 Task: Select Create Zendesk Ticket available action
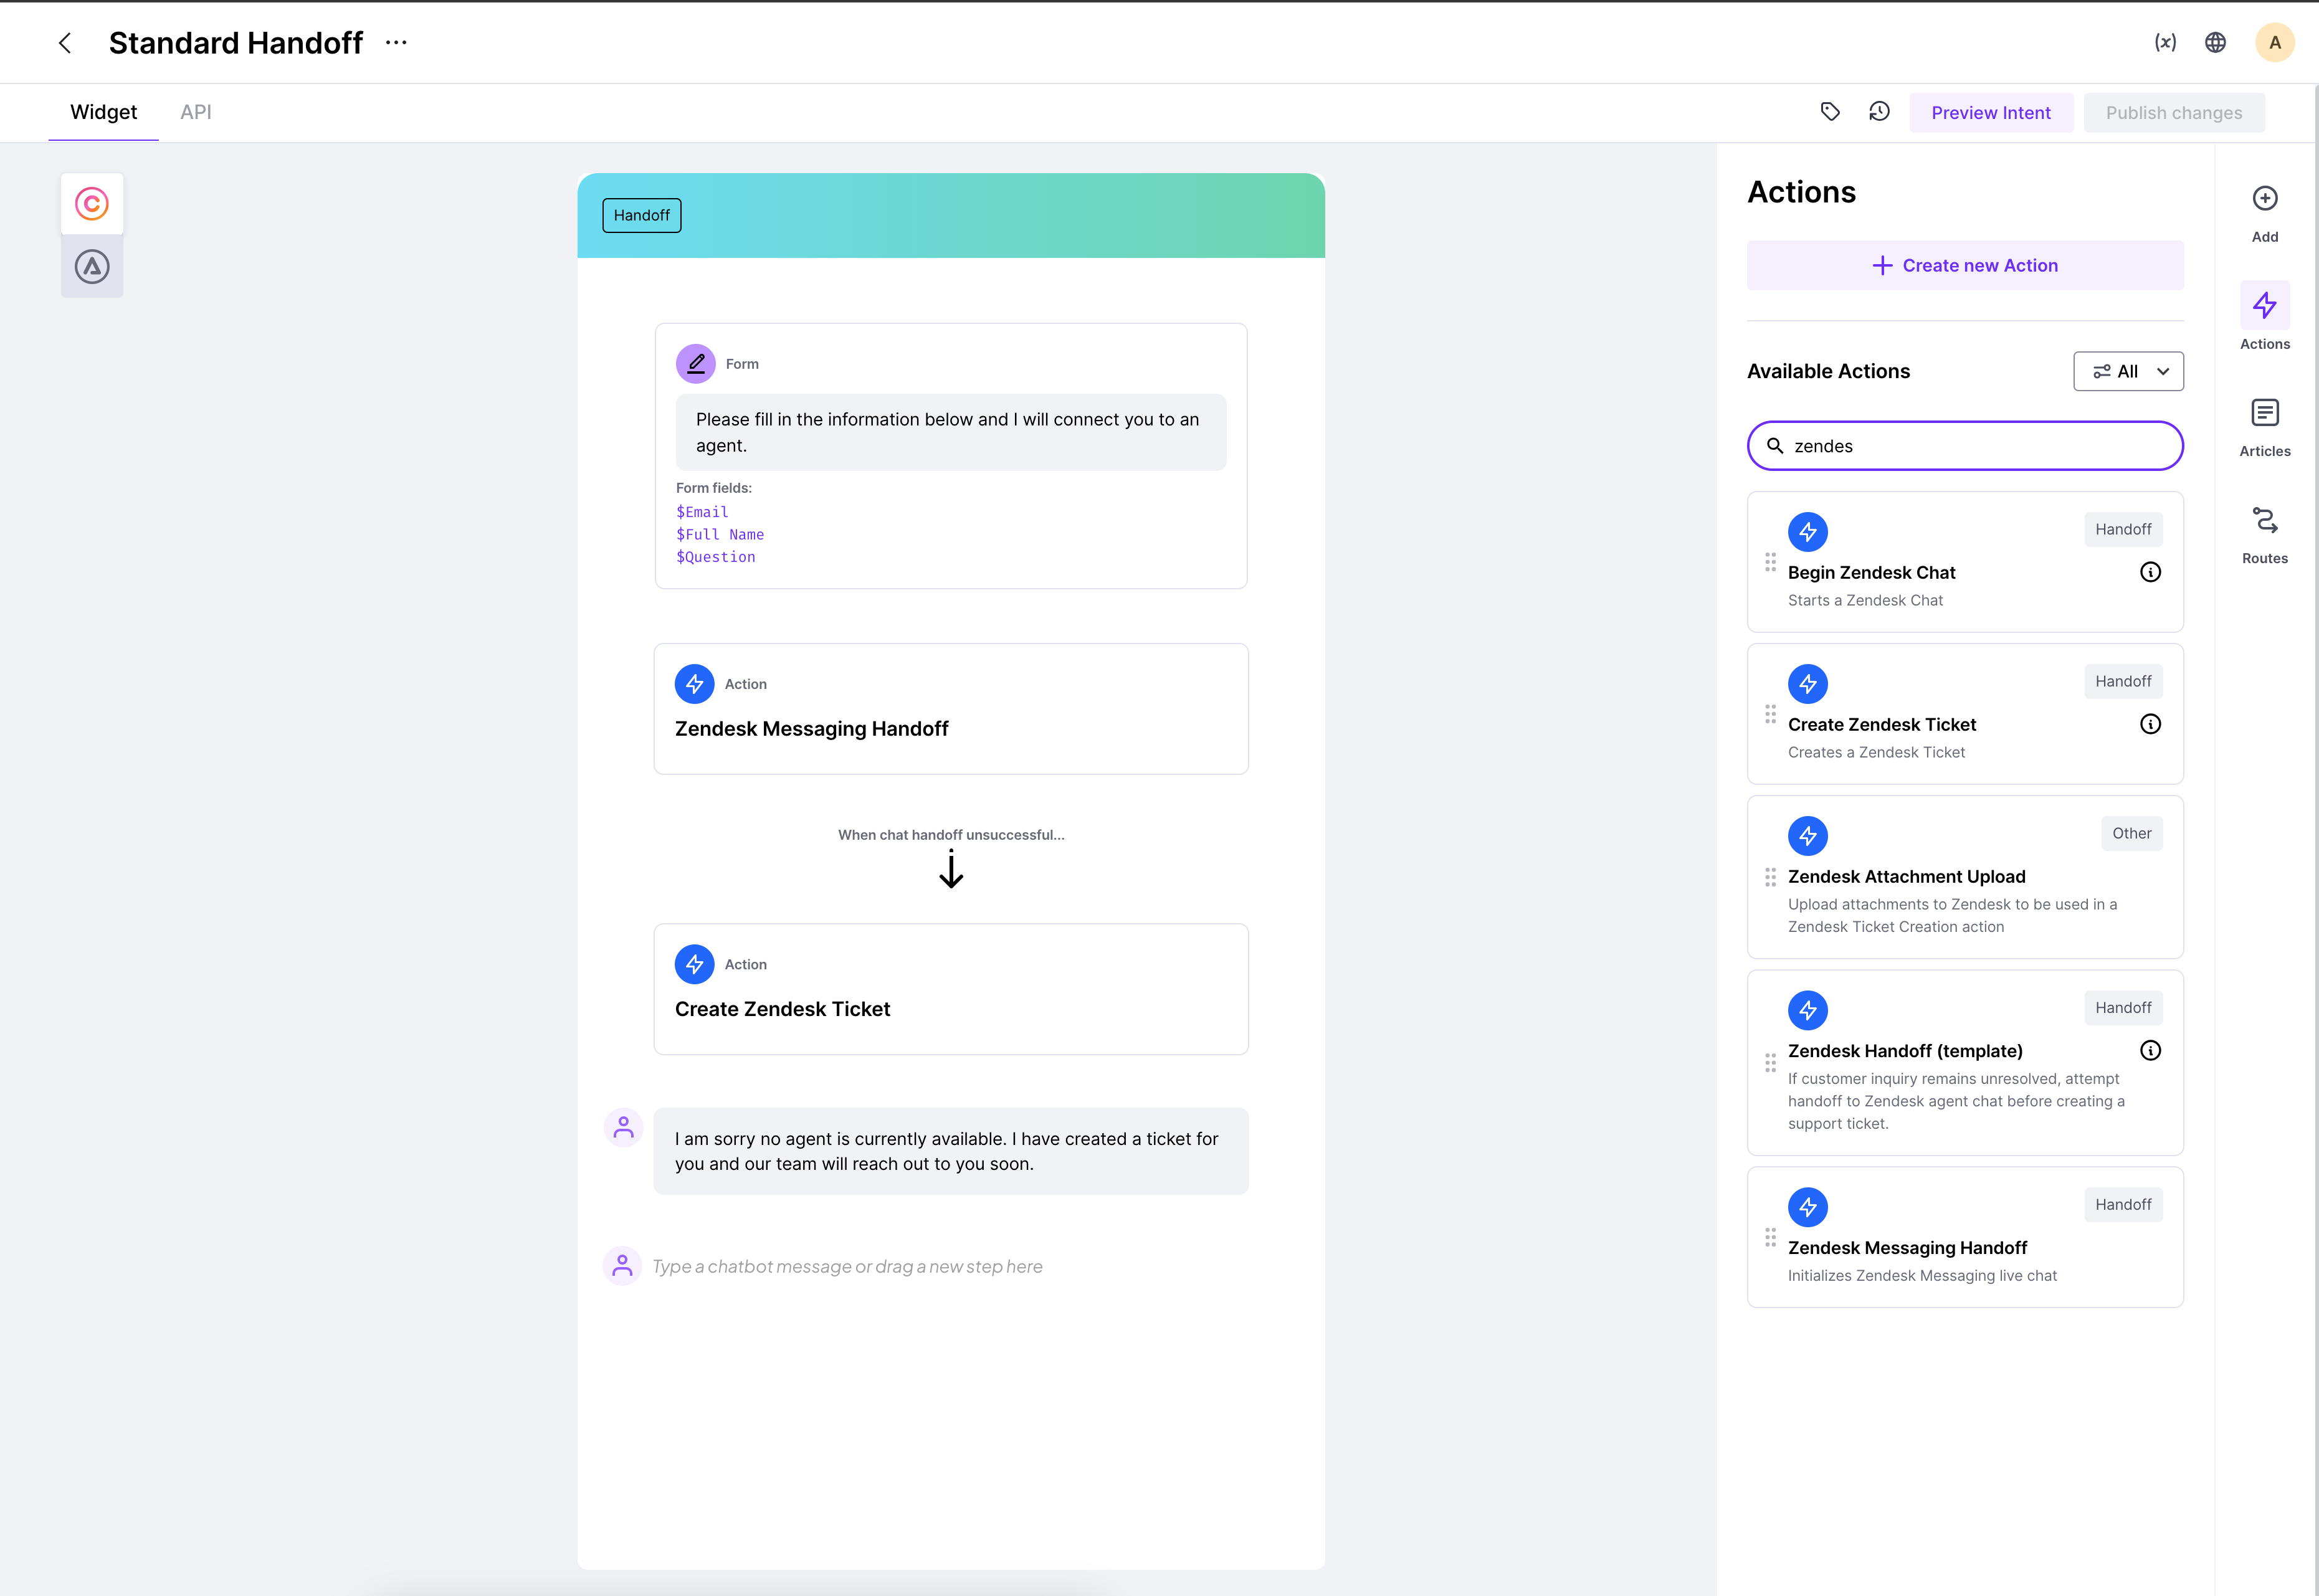(x=1964, y=714)
